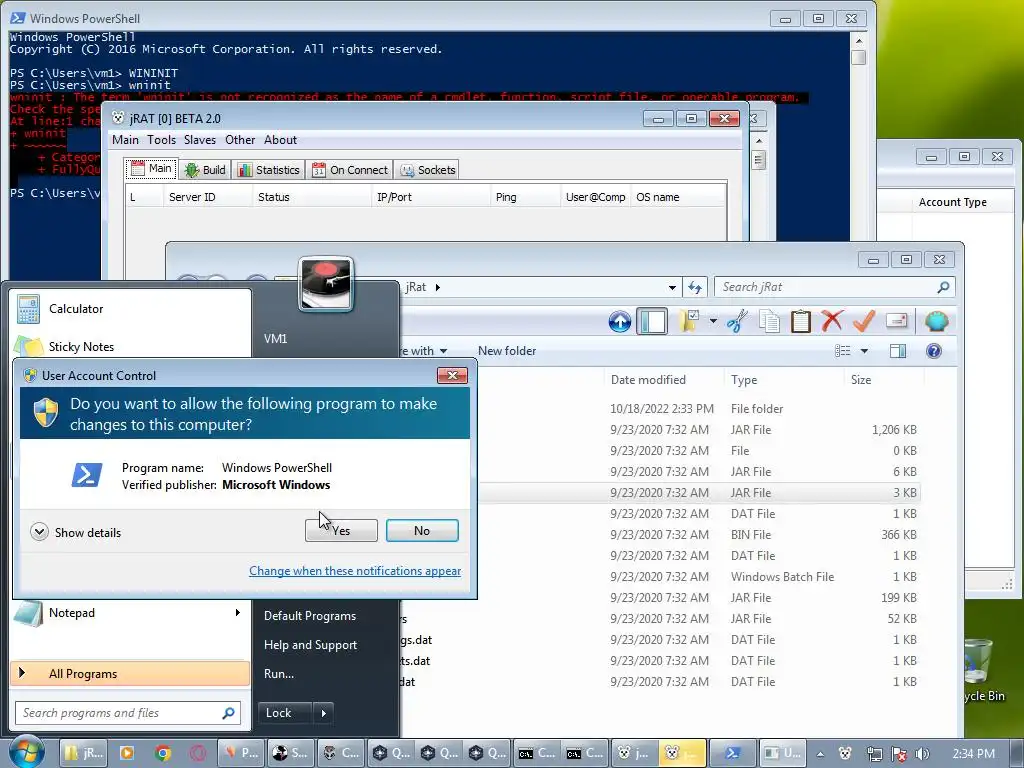
Task: Launch Calculator from Start menu
Action: pos(130,308)
